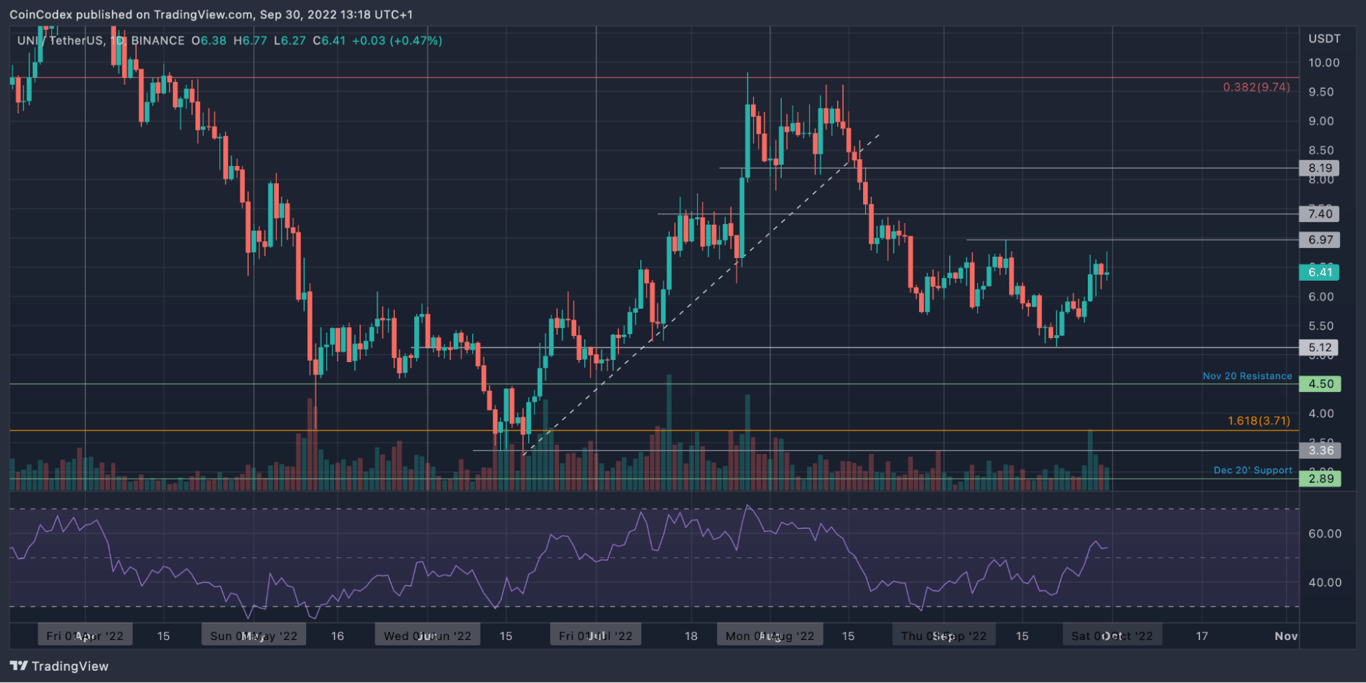Click the green 4.50 resistance price tag
This screenshot has width=1366, height=683.
pyautogui.click(x=1319, y=382)
